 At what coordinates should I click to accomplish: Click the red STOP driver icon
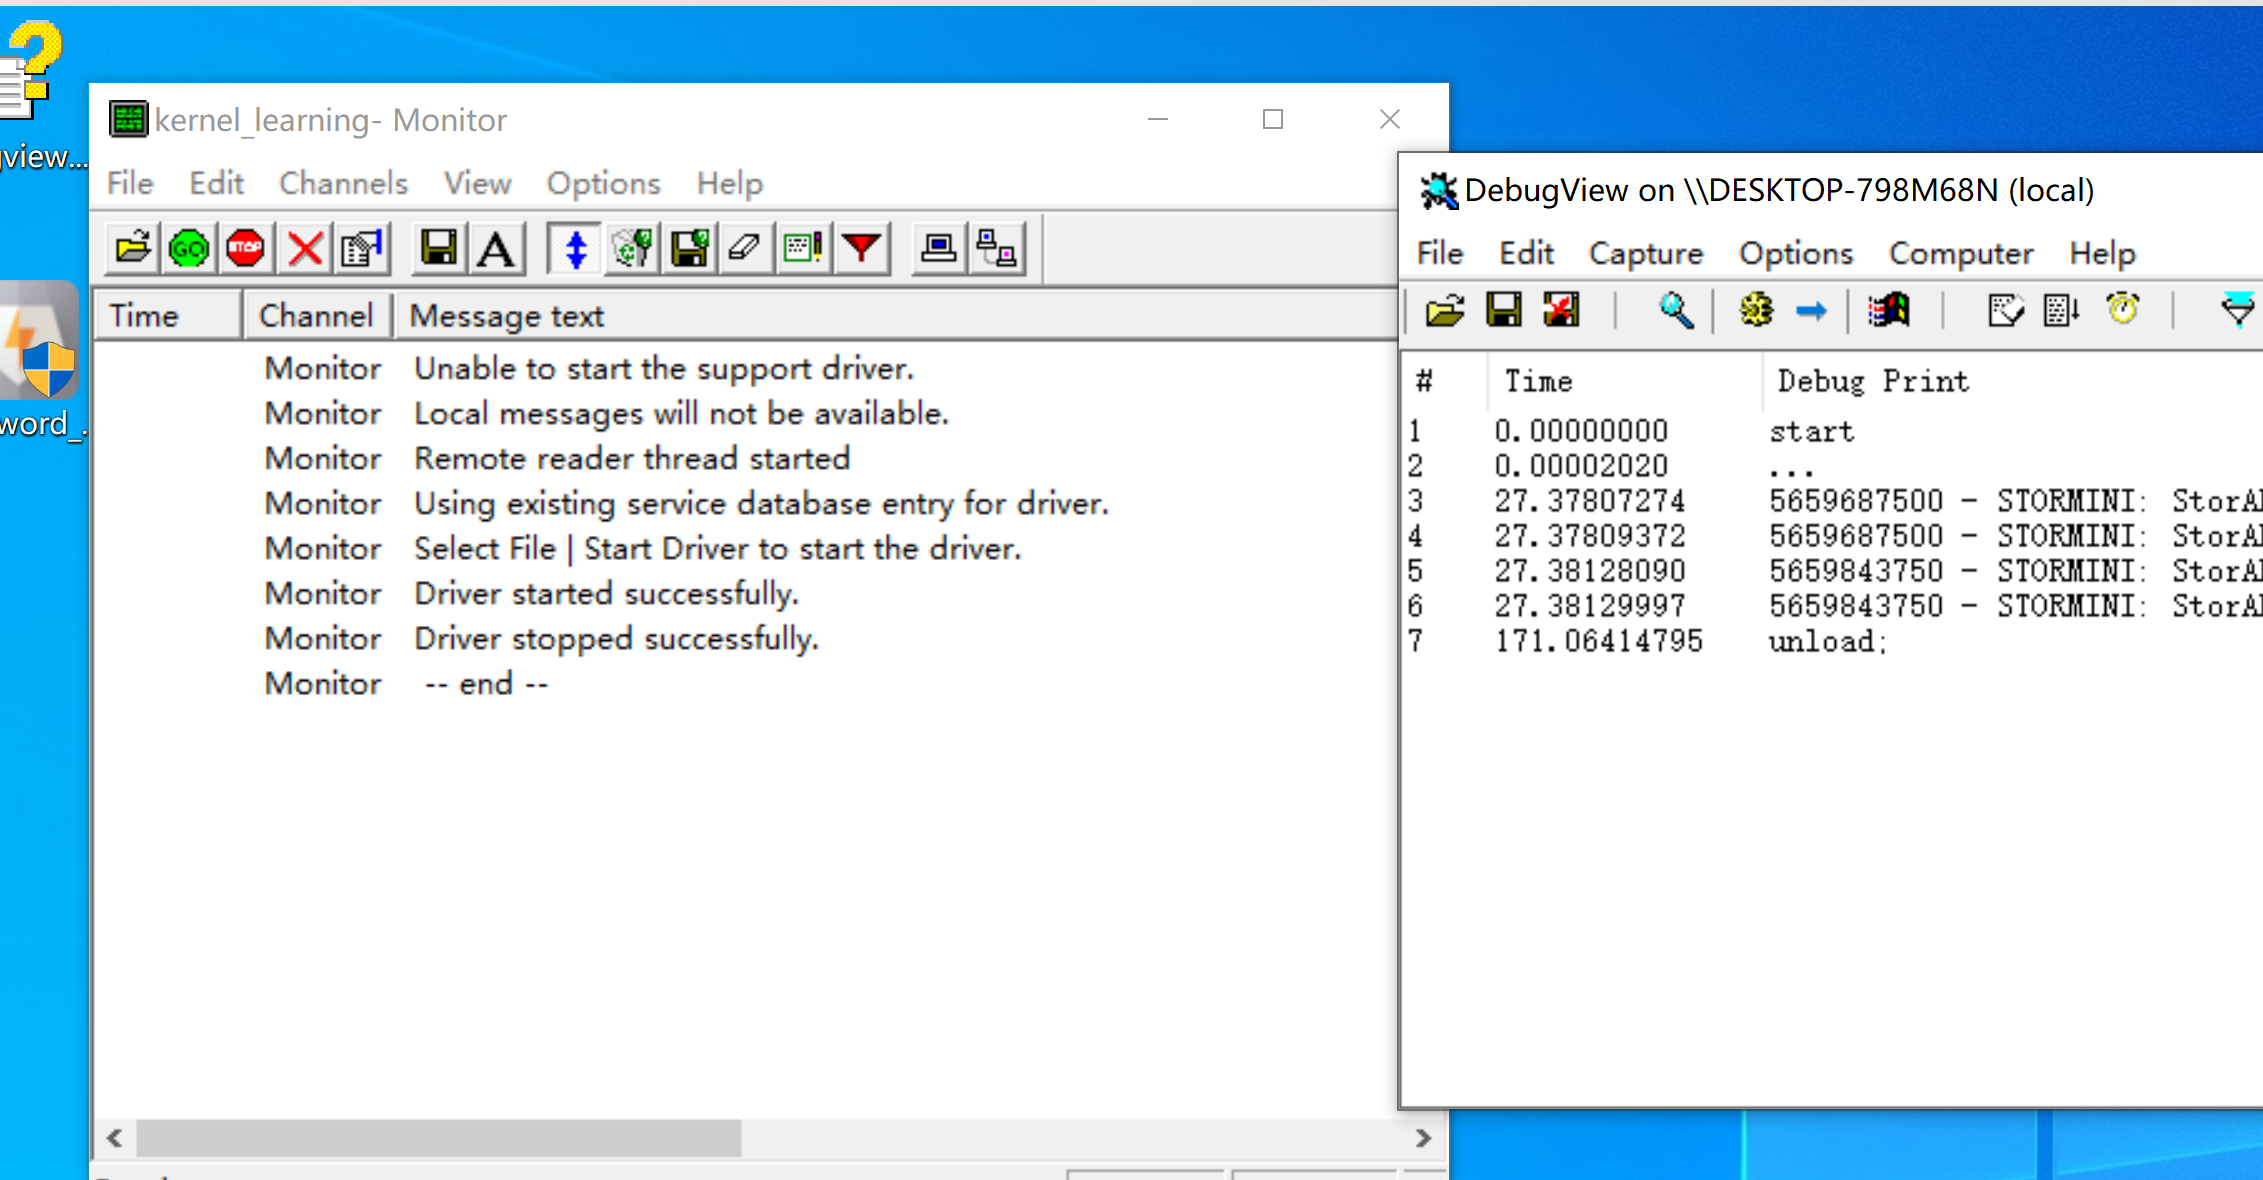(x=246, y=248)
